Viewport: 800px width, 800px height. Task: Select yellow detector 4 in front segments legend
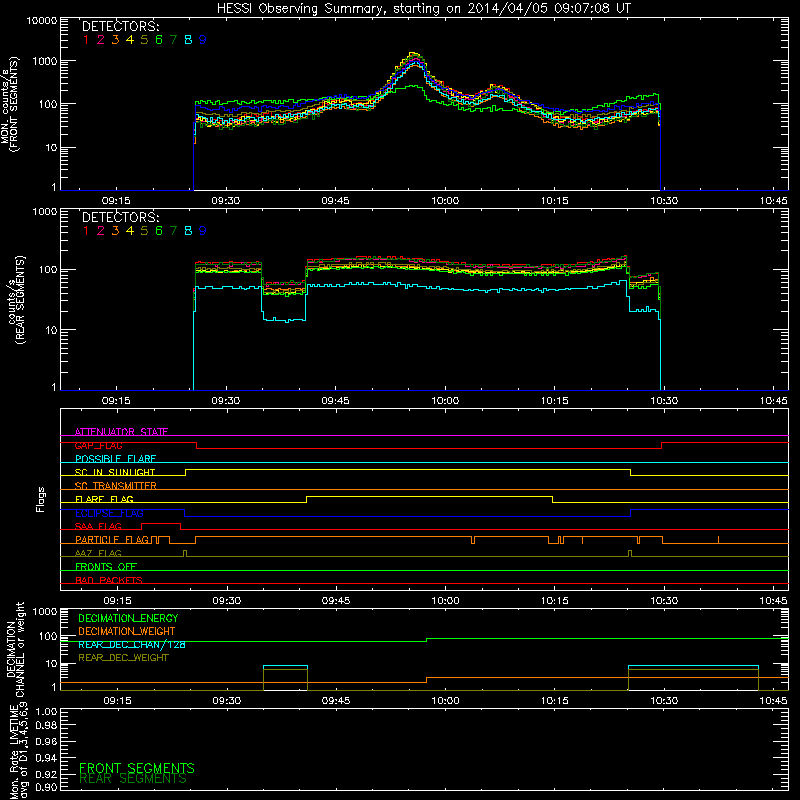pyautogui.click(x=130, y=40)
